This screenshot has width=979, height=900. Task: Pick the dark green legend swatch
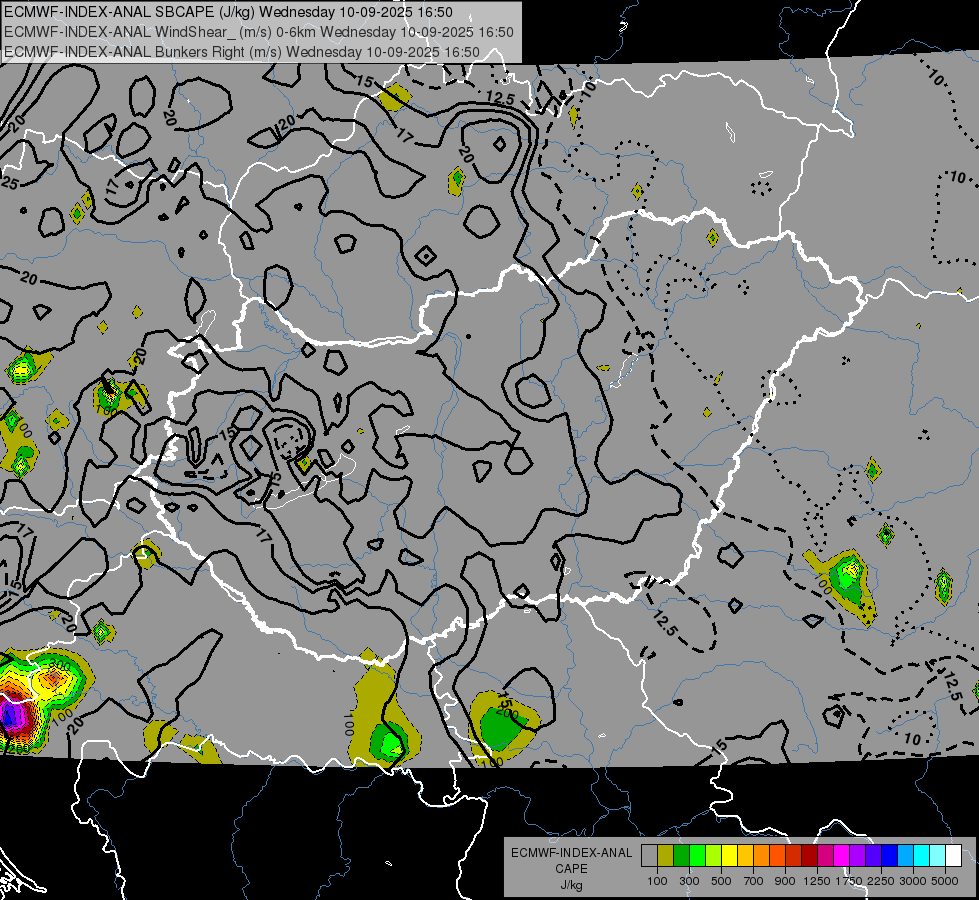pos(681,856)
